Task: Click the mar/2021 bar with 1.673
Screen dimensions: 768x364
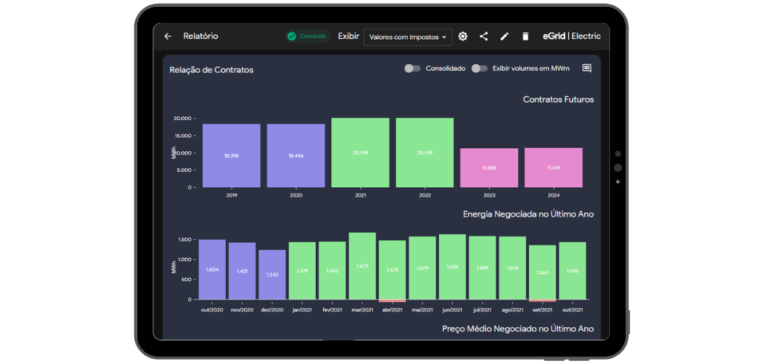Action: click(x=362, y=266)
